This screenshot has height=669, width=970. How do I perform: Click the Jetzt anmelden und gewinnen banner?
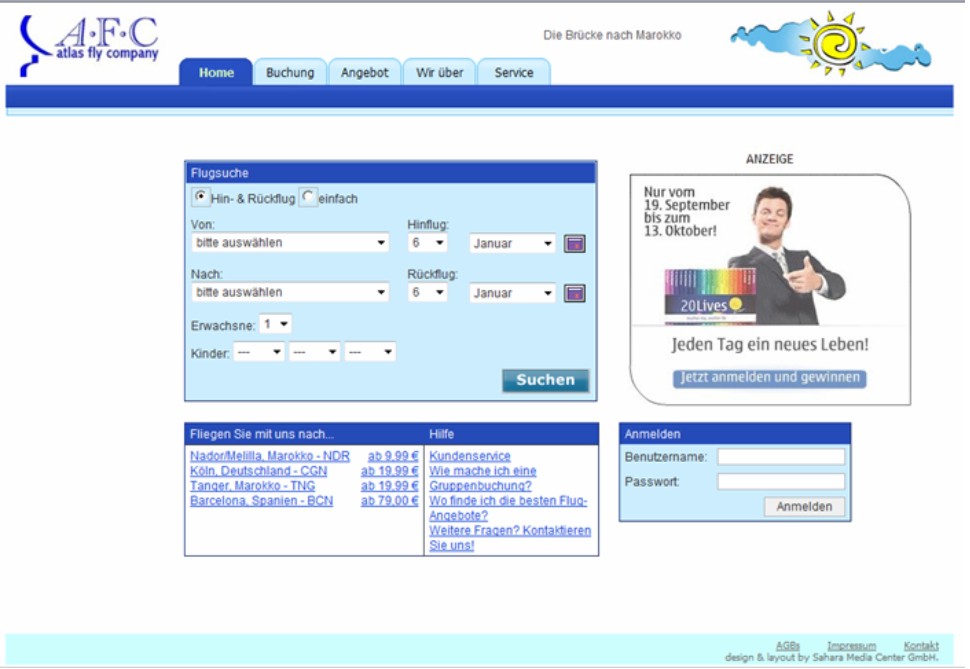769,378
